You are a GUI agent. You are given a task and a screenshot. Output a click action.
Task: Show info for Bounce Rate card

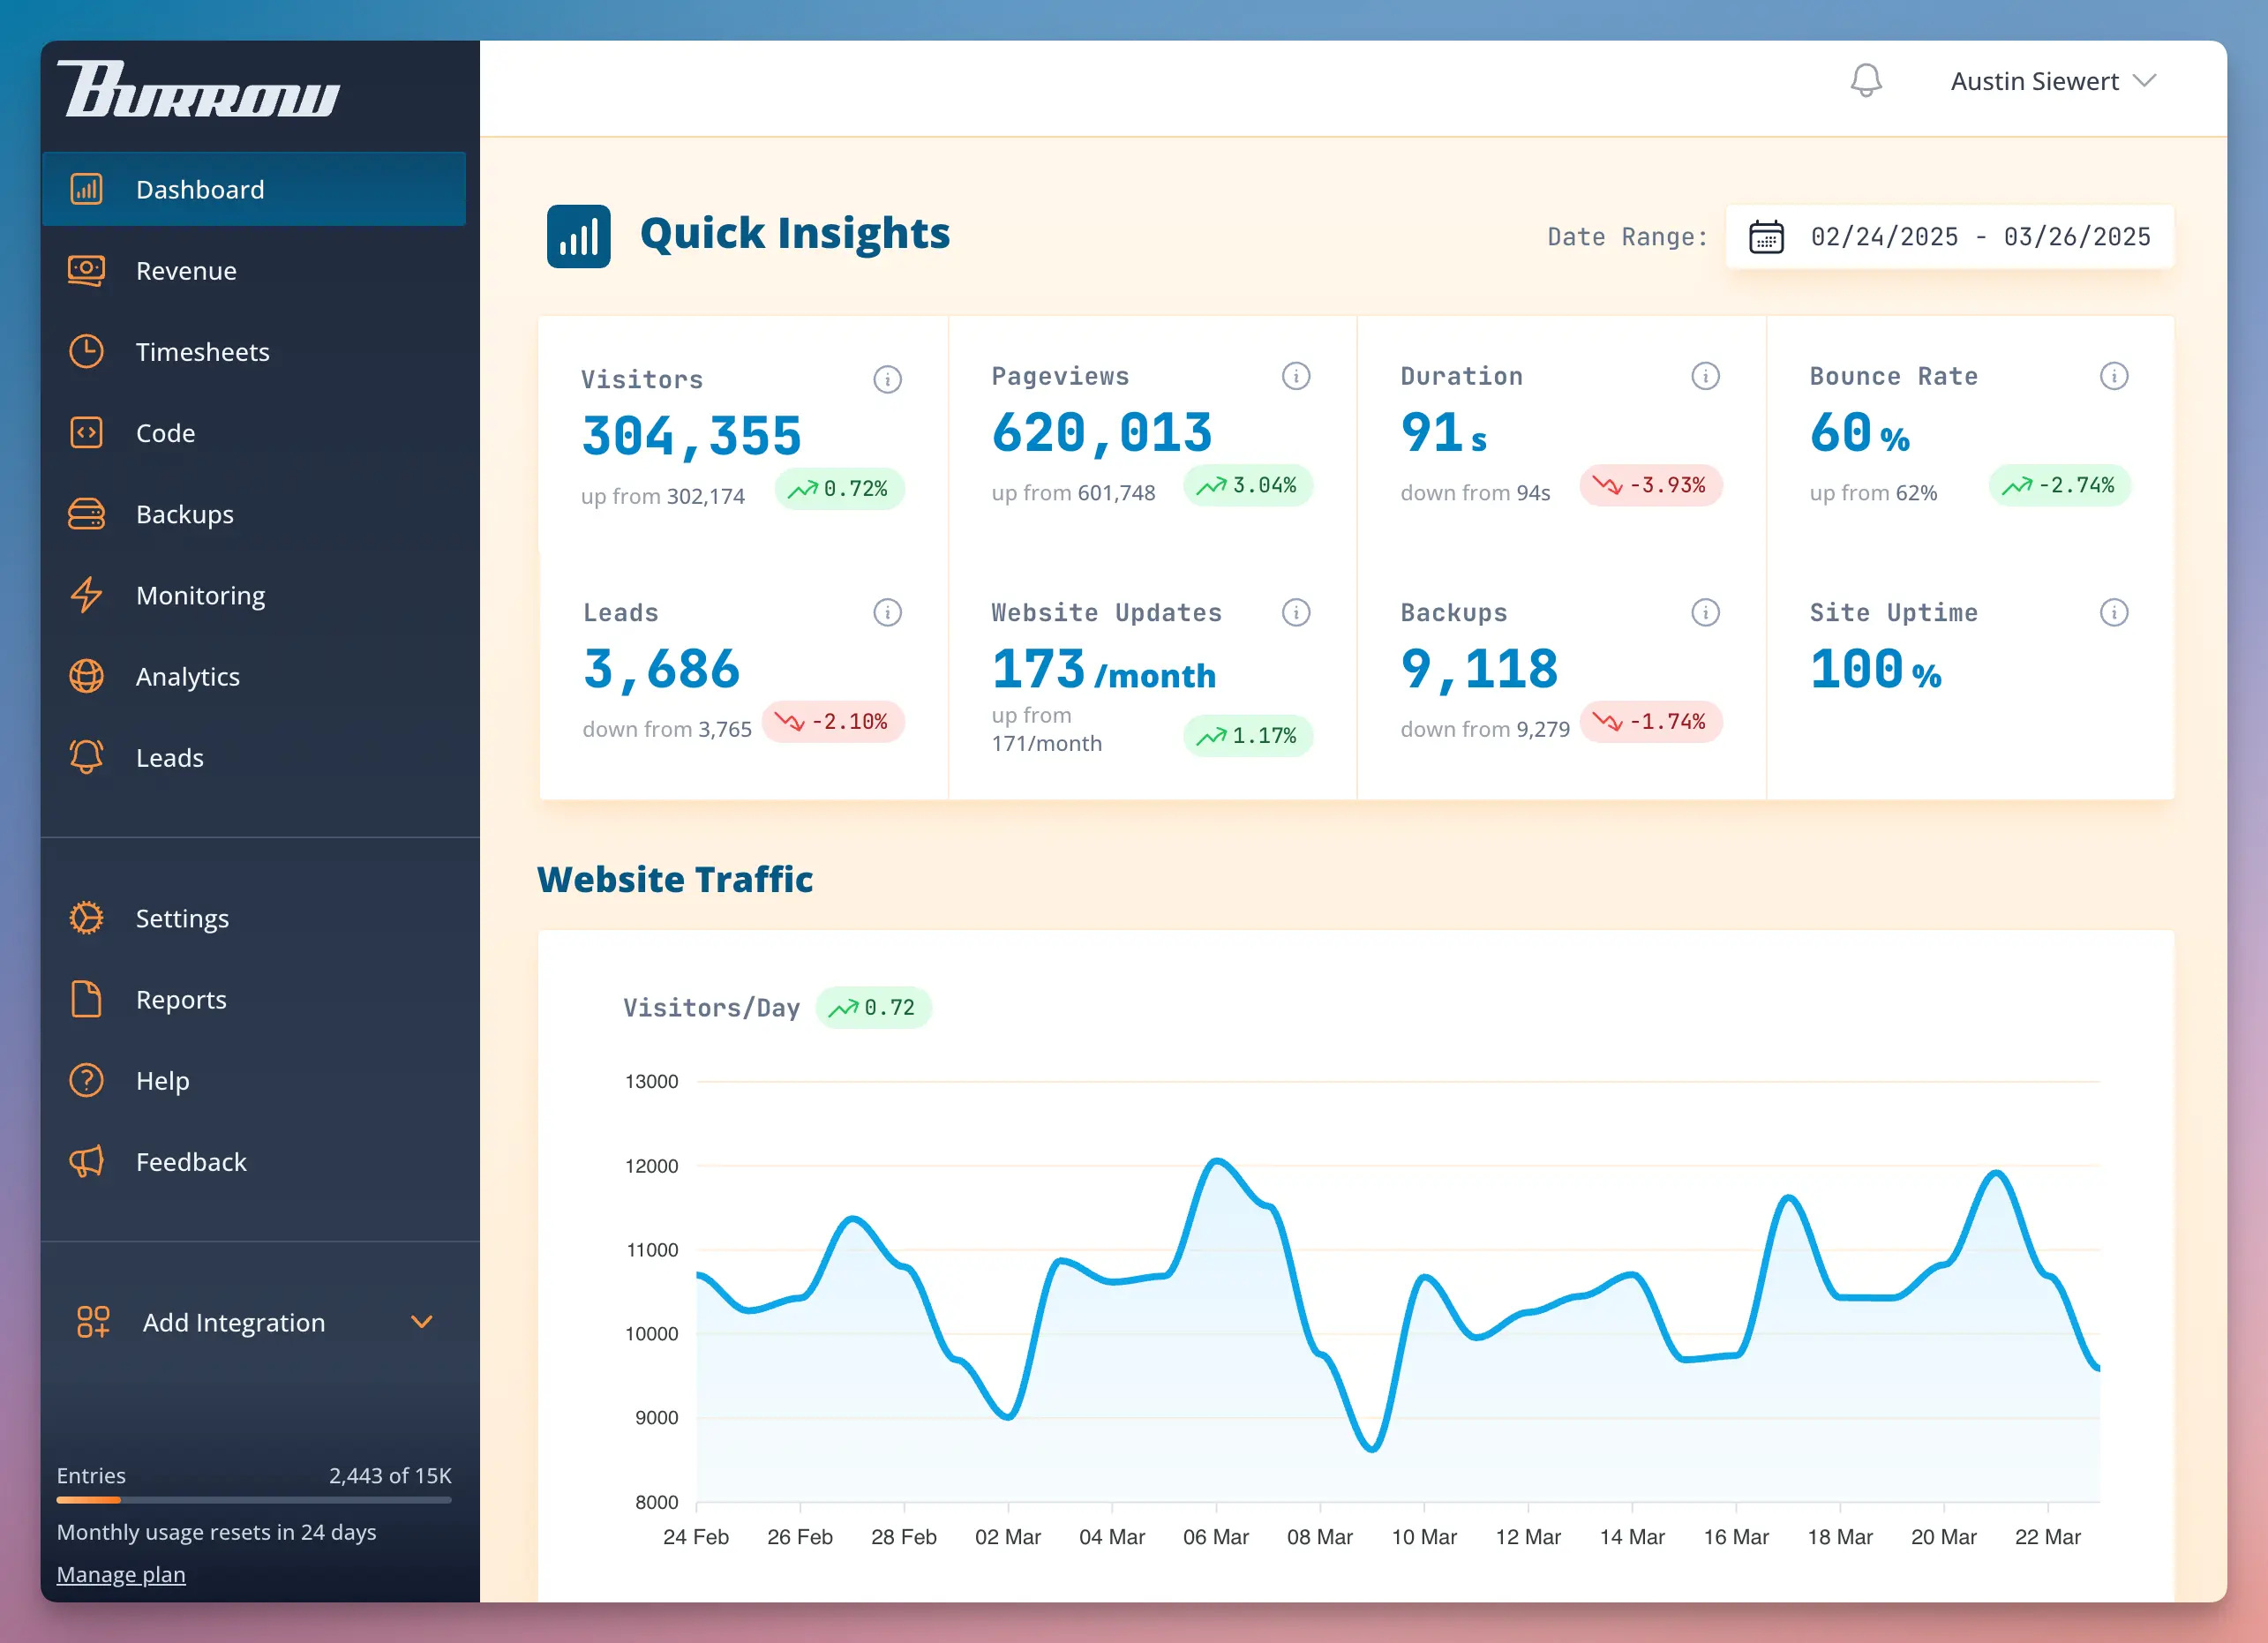(x=2114, y=376)
